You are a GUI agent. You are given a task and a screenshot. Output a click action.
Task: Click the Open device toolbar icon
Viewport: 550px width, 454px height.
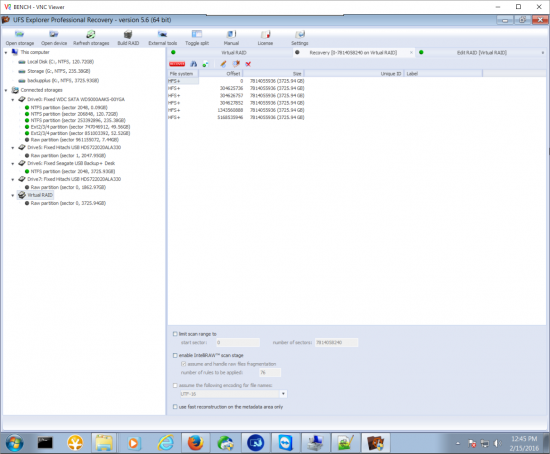[x=54, y=34]
